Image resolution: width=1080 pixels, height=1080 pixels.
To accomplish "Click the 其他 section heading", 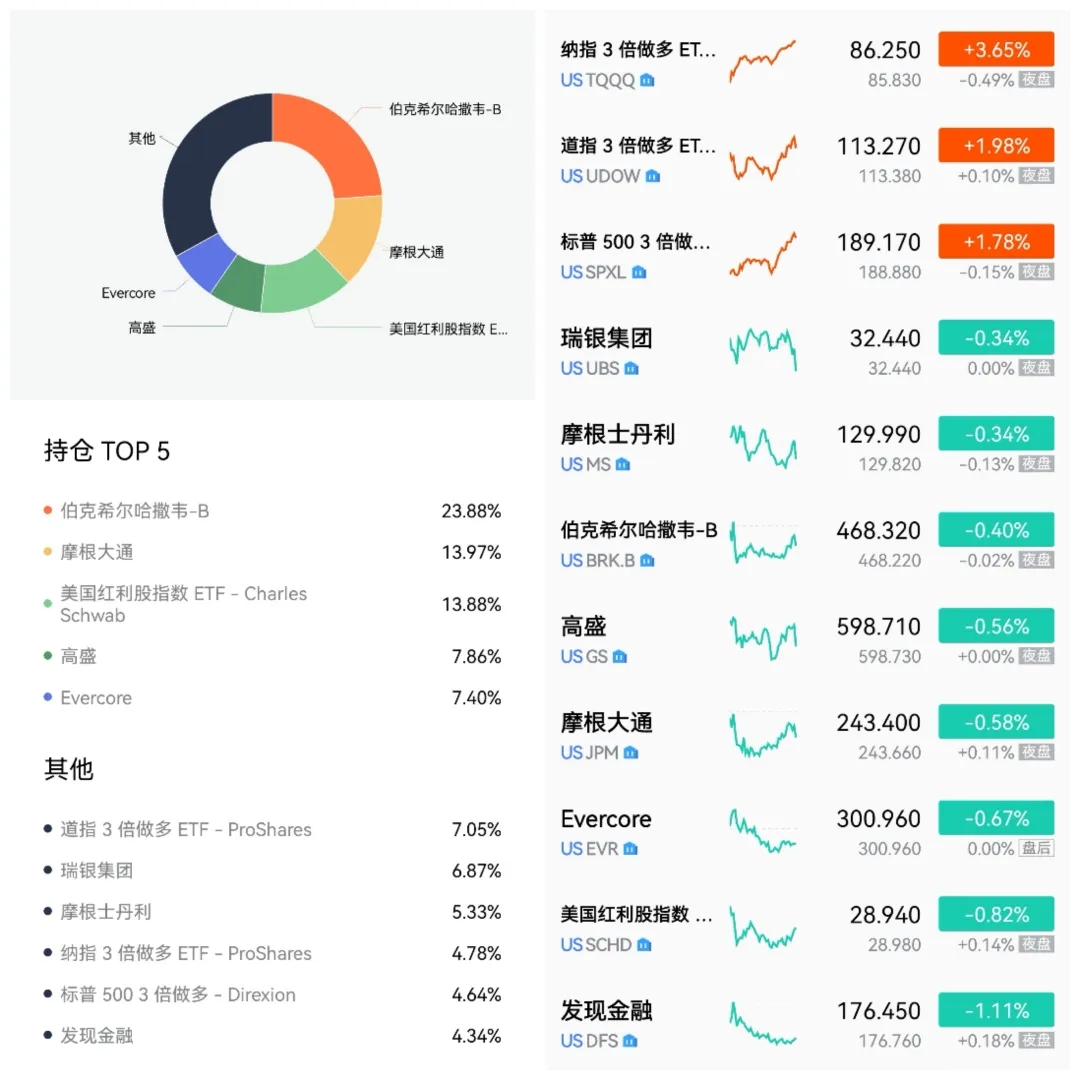I will (68, 769).
